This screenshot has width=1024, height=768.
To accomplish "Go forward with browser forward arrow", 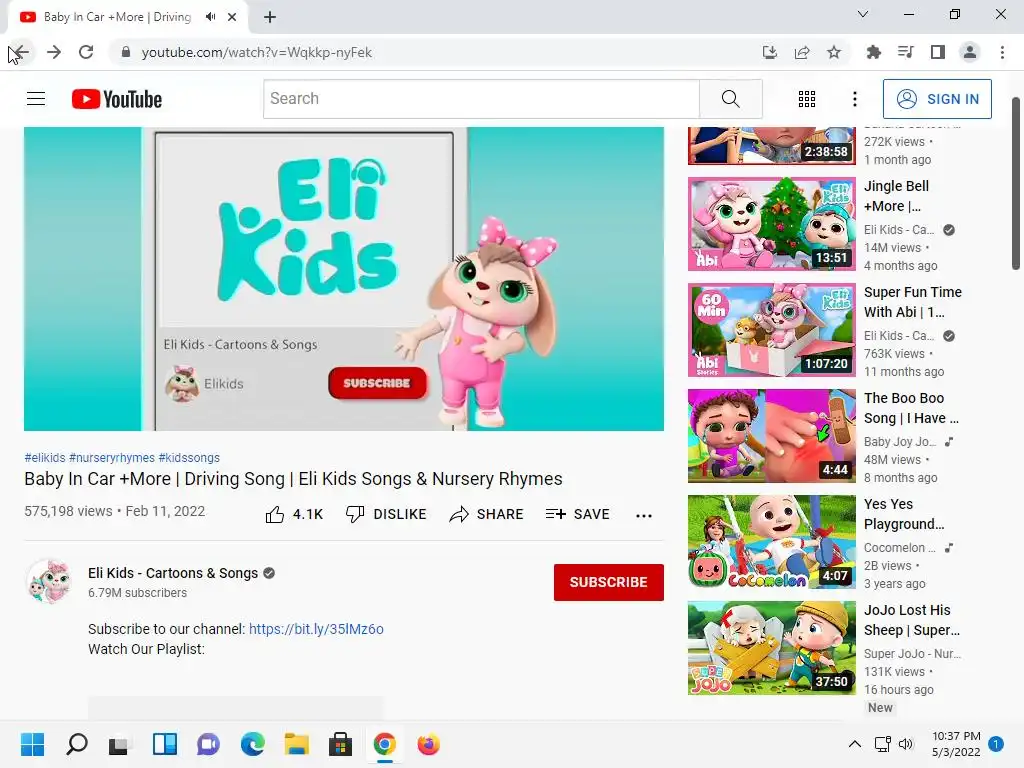I will coord(54,52).
